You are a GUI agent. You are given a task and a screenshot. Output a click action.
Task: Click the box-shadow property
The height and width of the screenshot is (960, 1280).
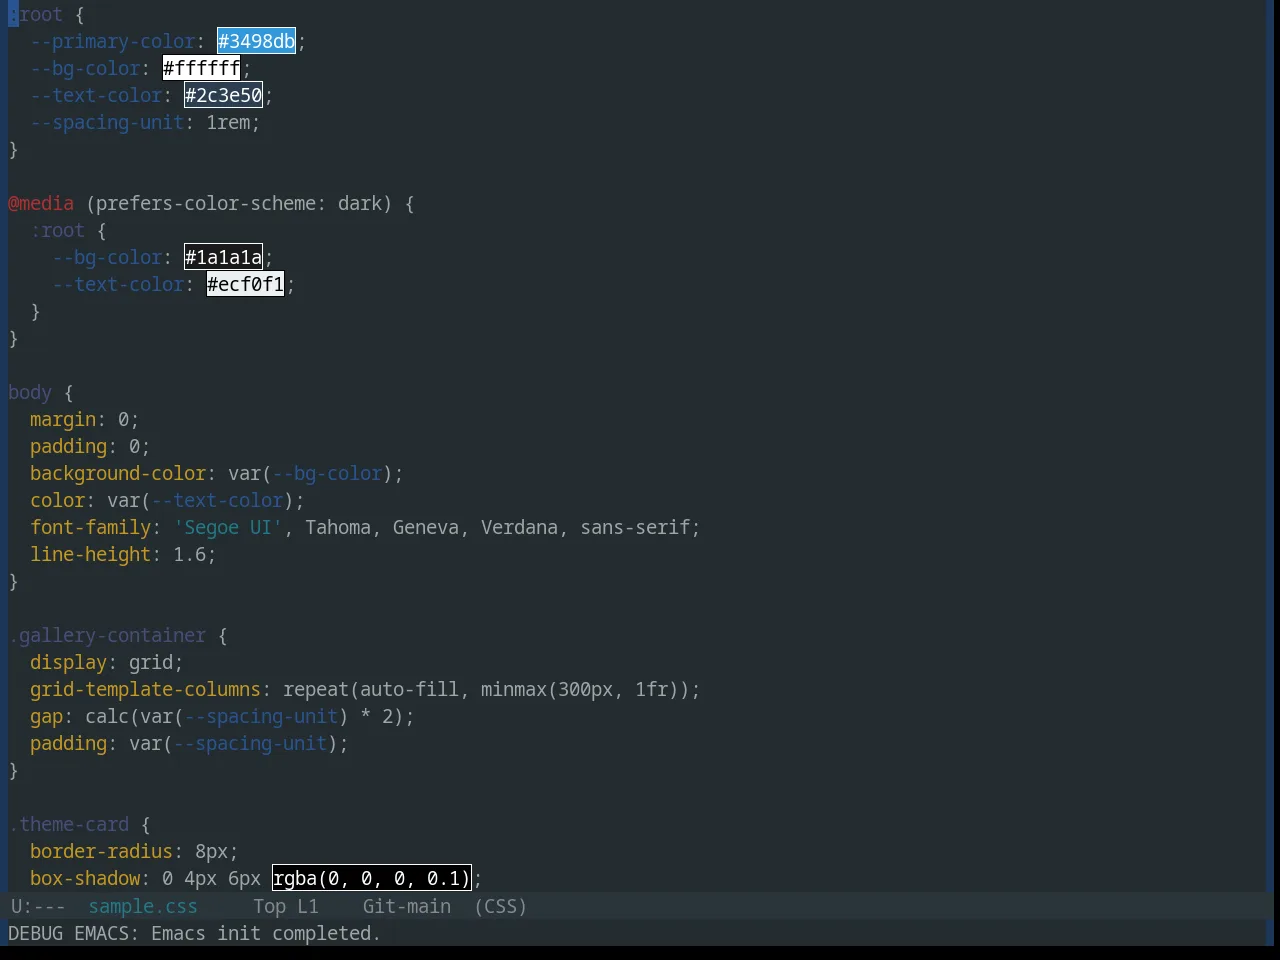(85, 878)
